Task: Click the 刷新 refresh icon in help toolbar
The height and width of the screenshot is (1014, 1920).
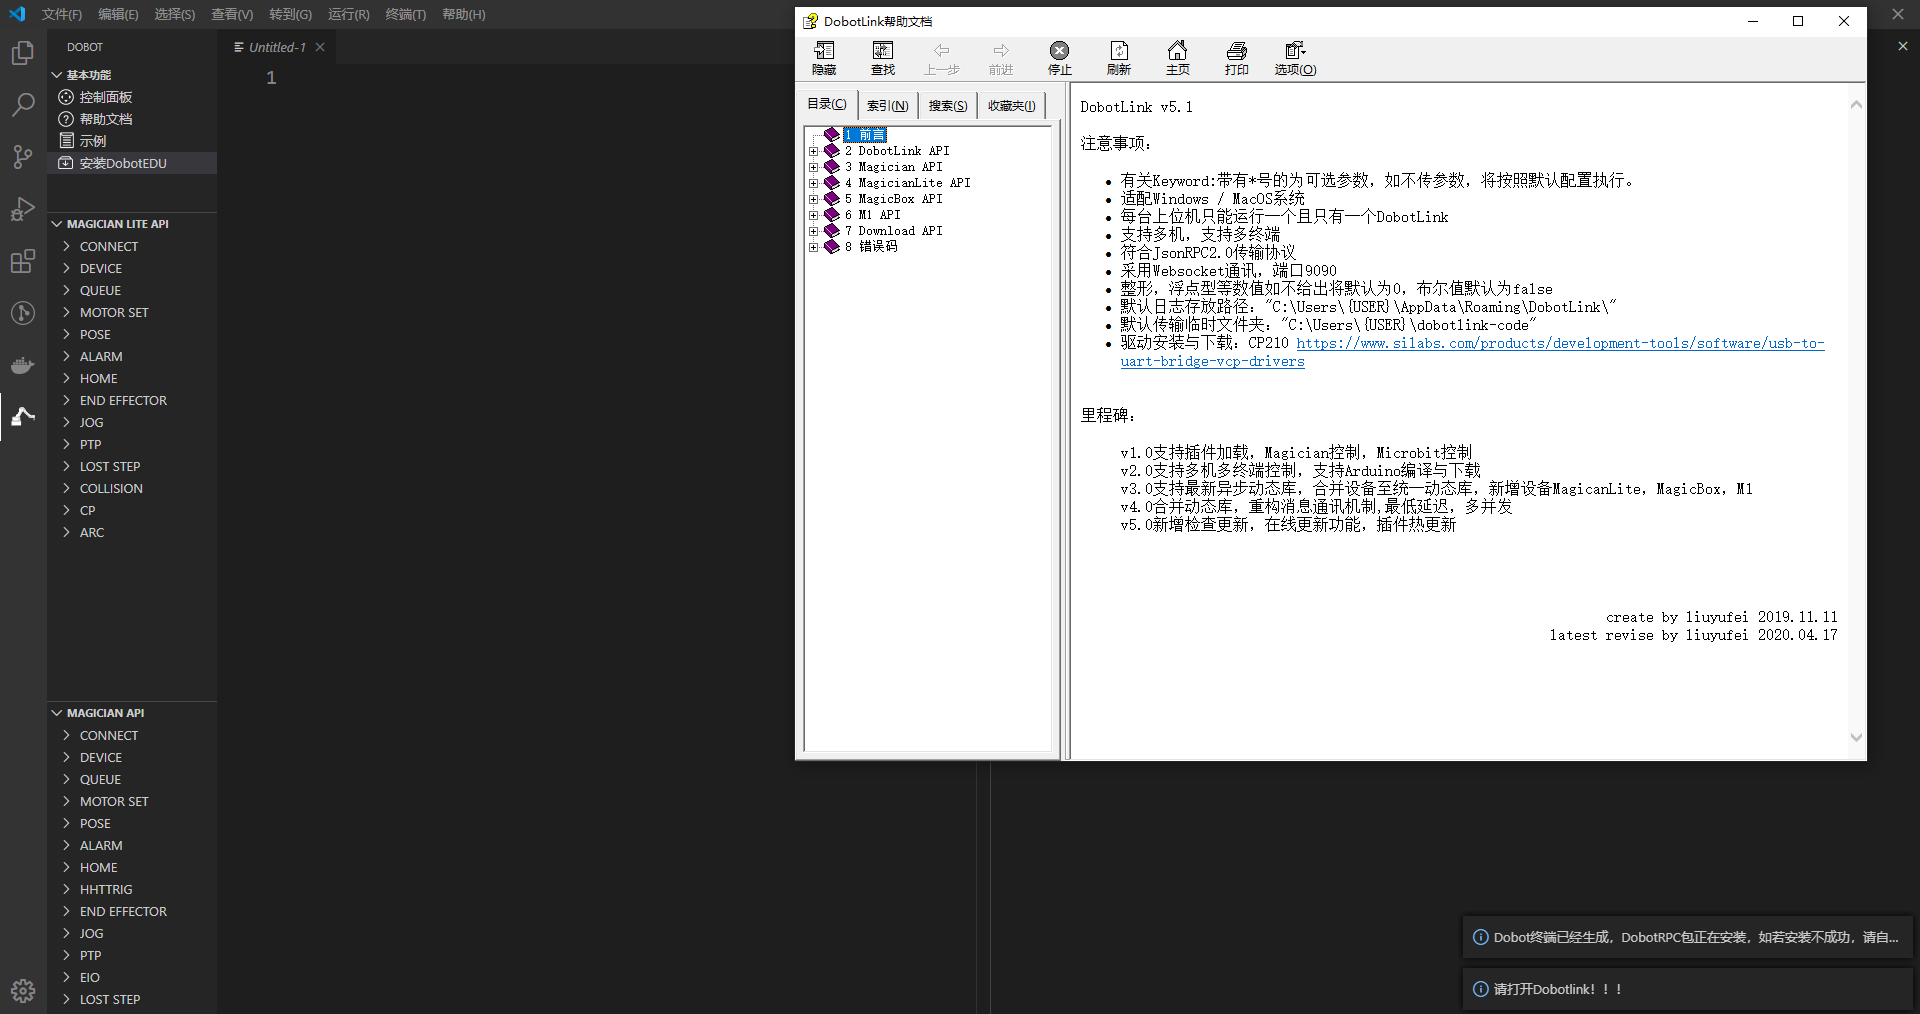Action: click(1119, 59)
